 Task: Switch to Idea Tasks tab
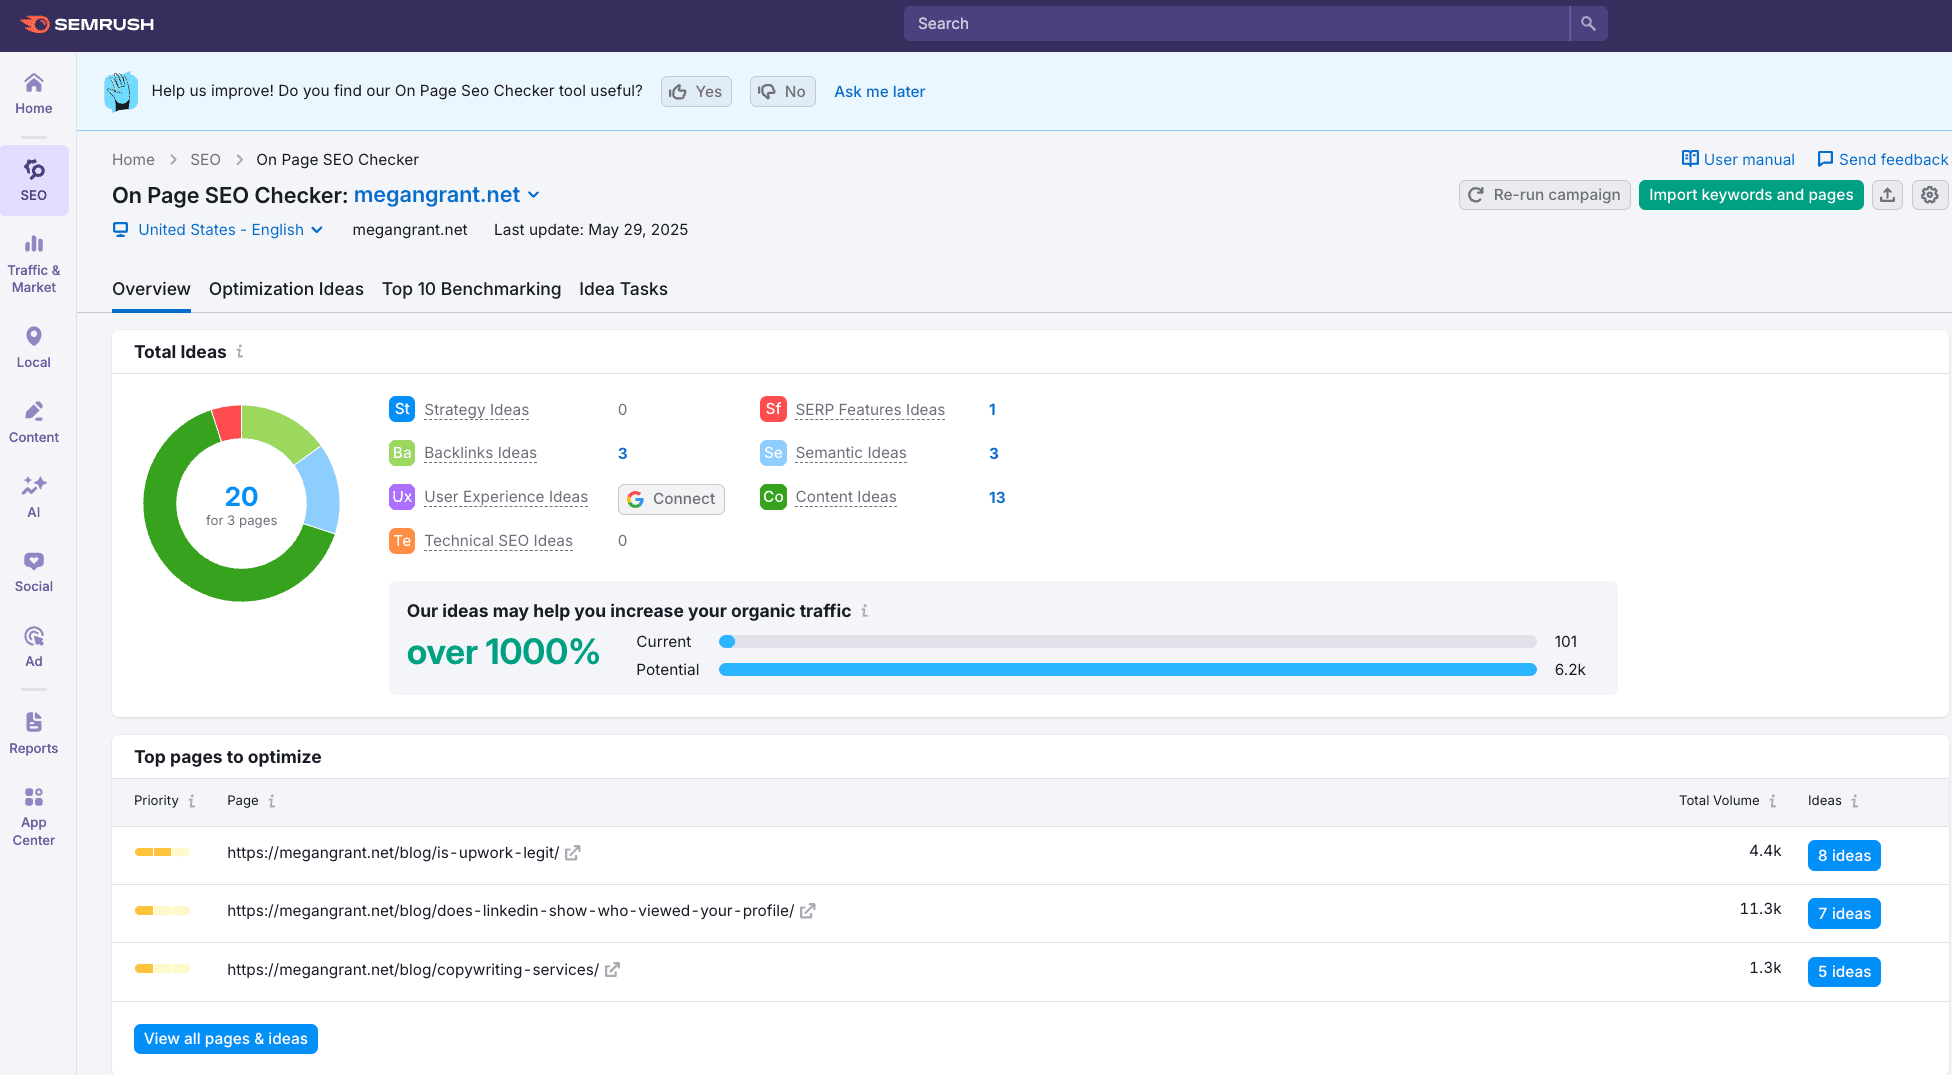623,289
